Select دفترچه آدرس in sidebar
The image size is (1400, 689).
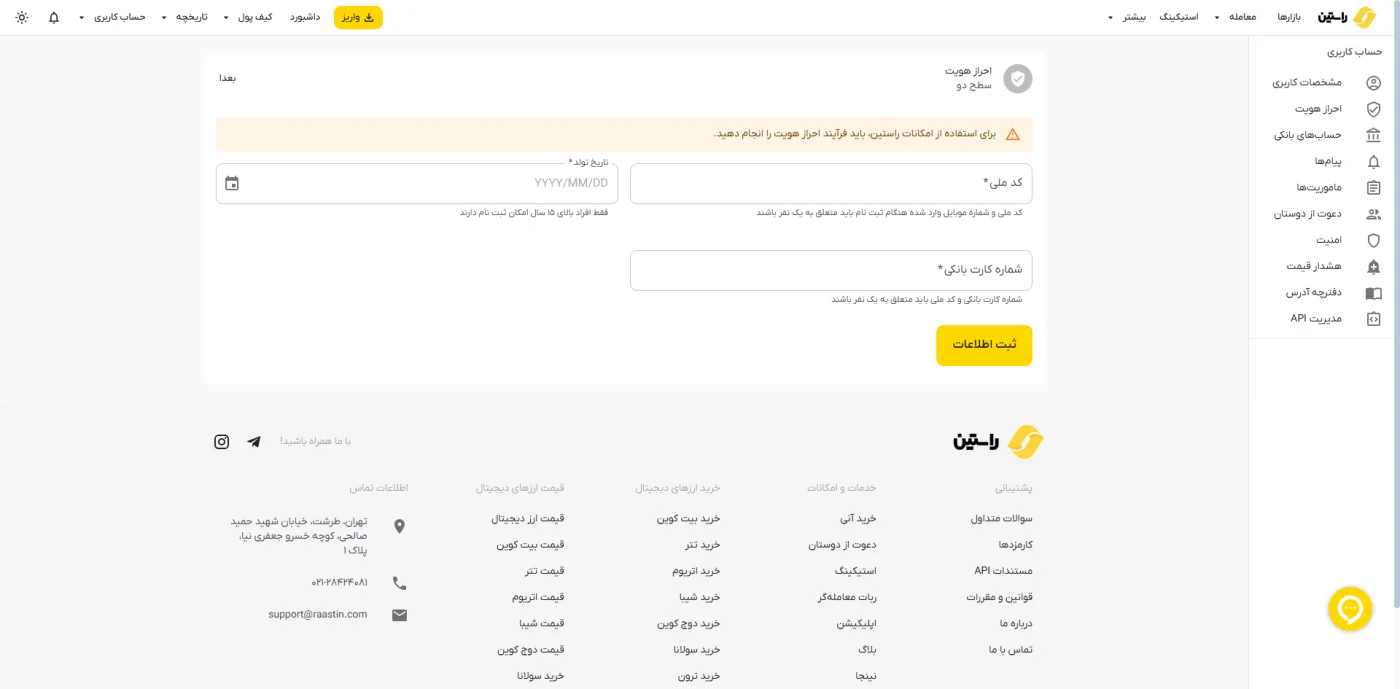pyautogui.click(x=1314, y=293)
